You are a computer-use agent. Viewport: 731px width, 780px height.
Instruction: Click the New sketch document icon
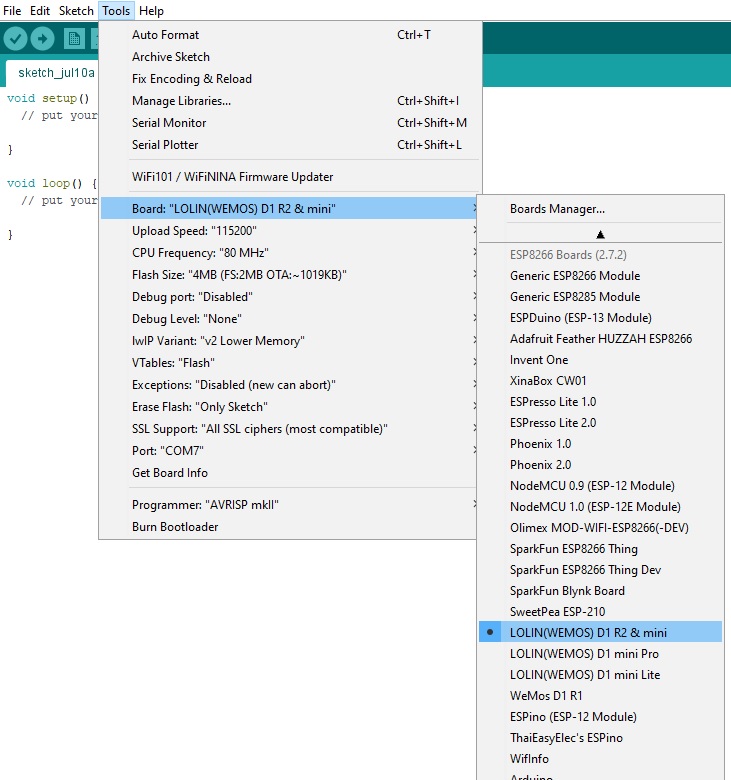[x=74, y=39]
